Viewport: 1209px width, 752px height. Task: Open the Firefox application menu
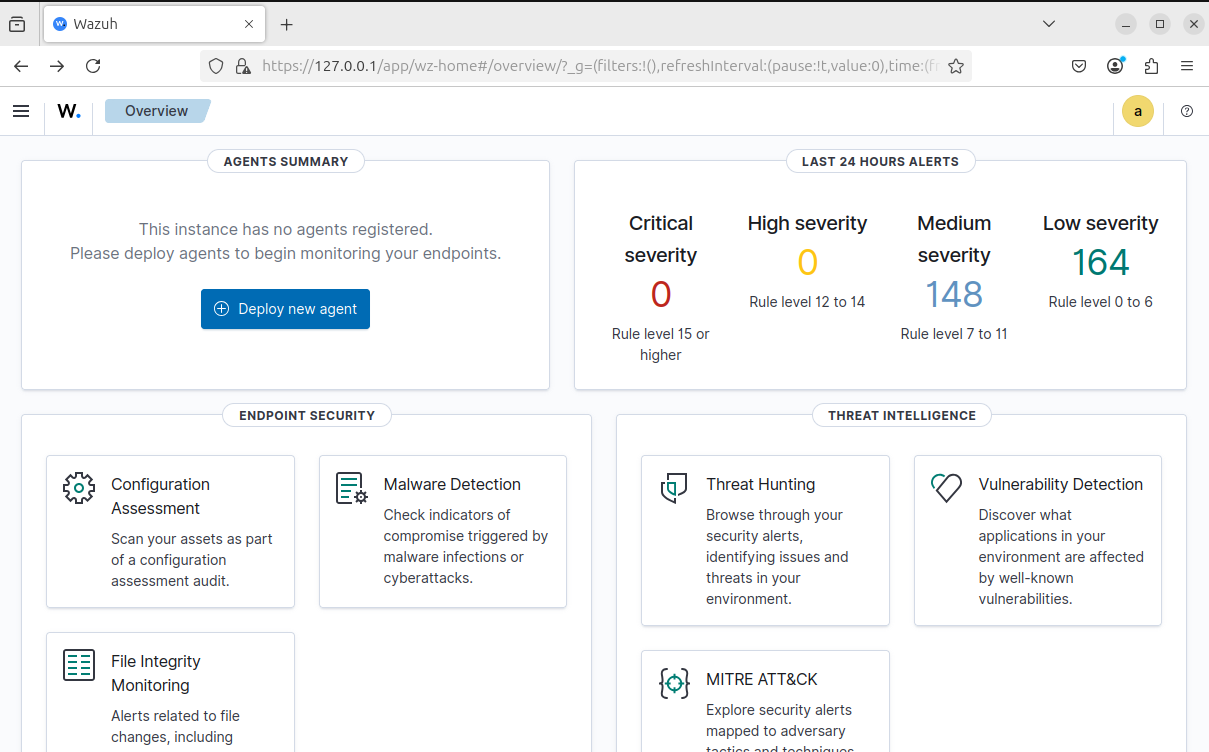[x=1187, y=66]
